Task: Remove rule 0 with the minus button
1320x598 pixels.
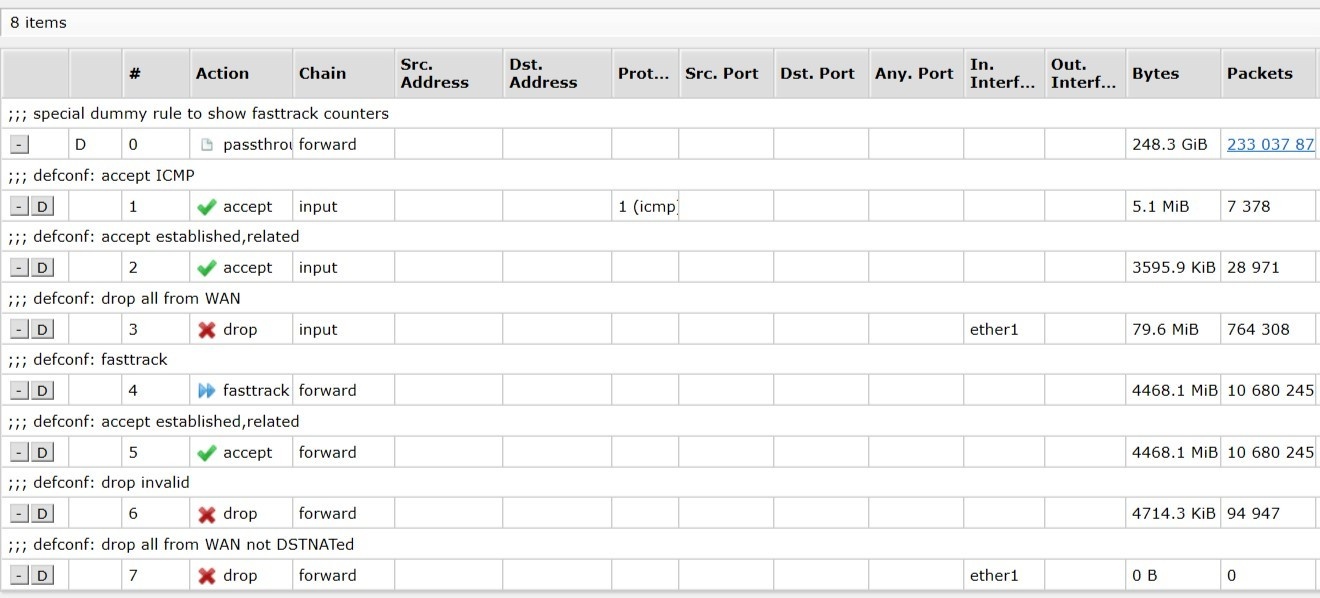Action: 19,145
